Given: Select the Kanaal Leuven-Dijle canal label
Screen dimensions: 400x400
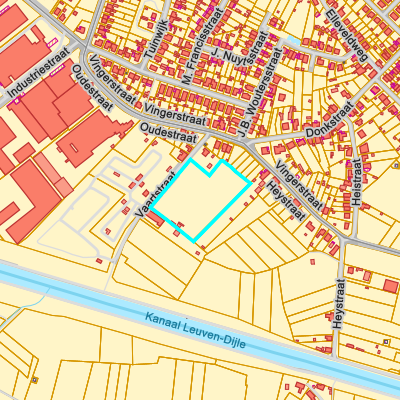Looking at the screenshot, I should (x=196, y=330).
